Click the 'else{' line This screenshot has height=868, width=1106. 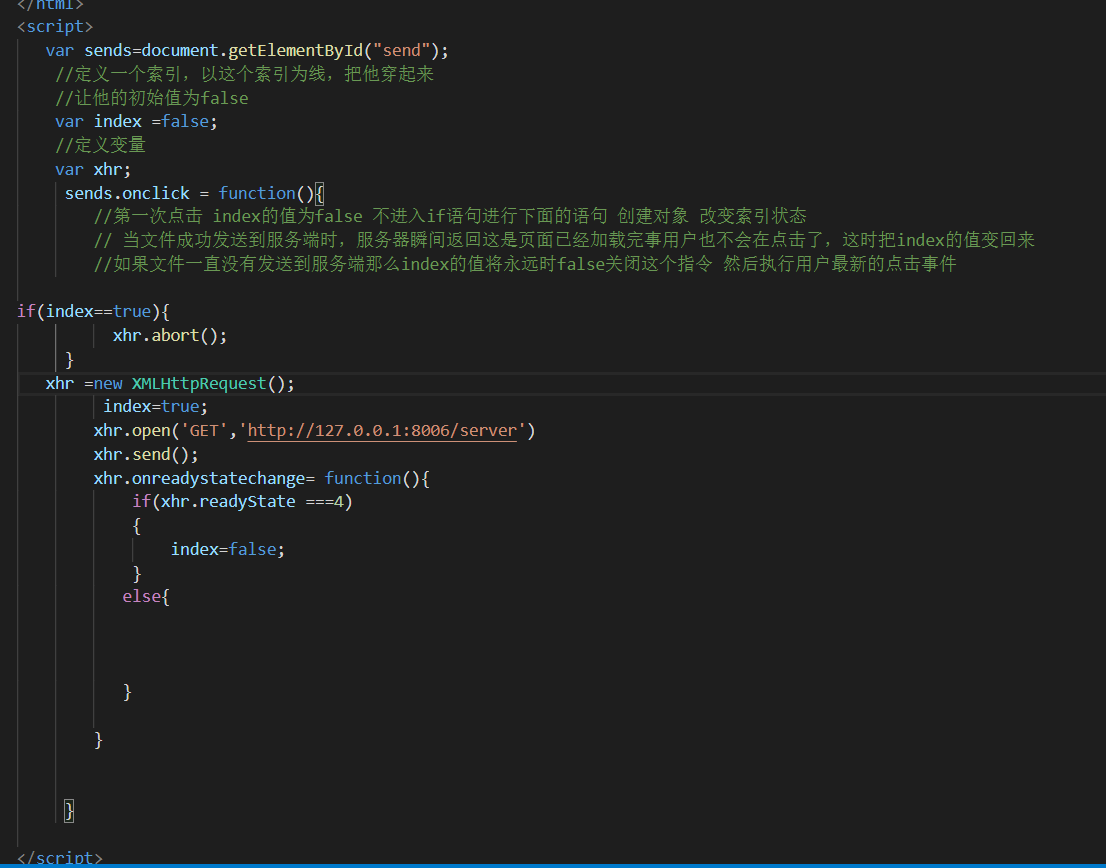tap(146, 597)
